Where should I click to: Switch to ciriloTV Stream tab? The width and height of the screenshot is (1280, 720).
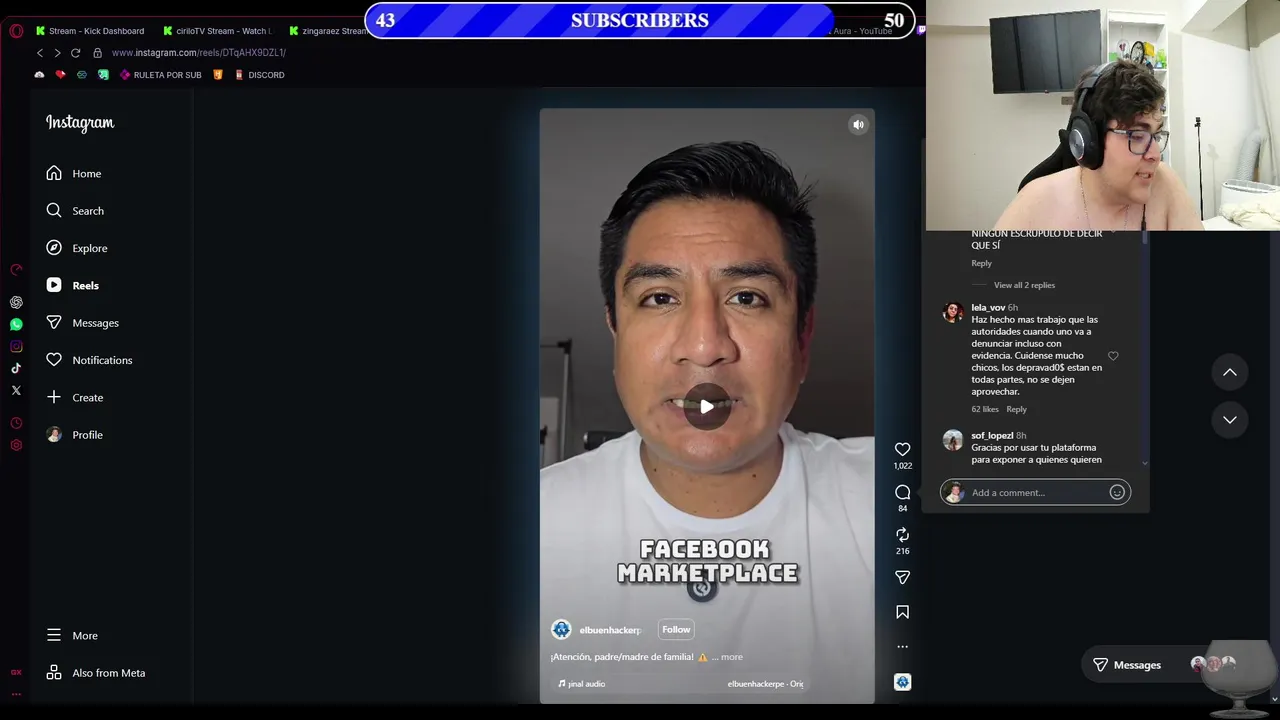[x=217, y=31]
